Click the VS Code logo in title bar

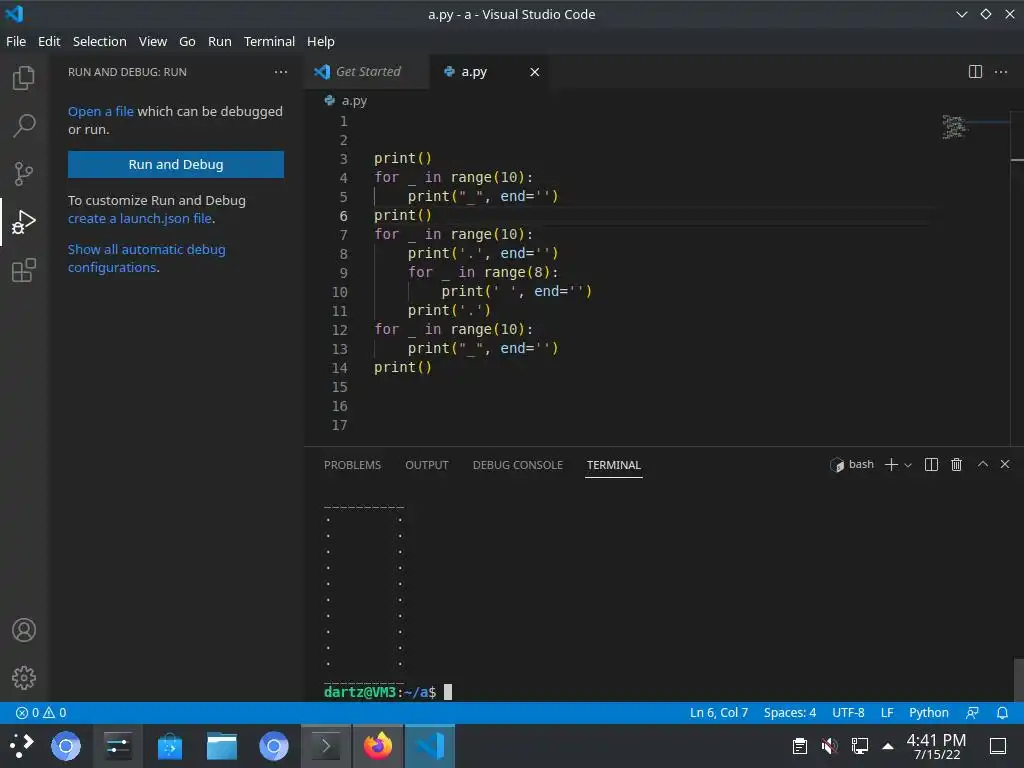click(x=14, y=14)
